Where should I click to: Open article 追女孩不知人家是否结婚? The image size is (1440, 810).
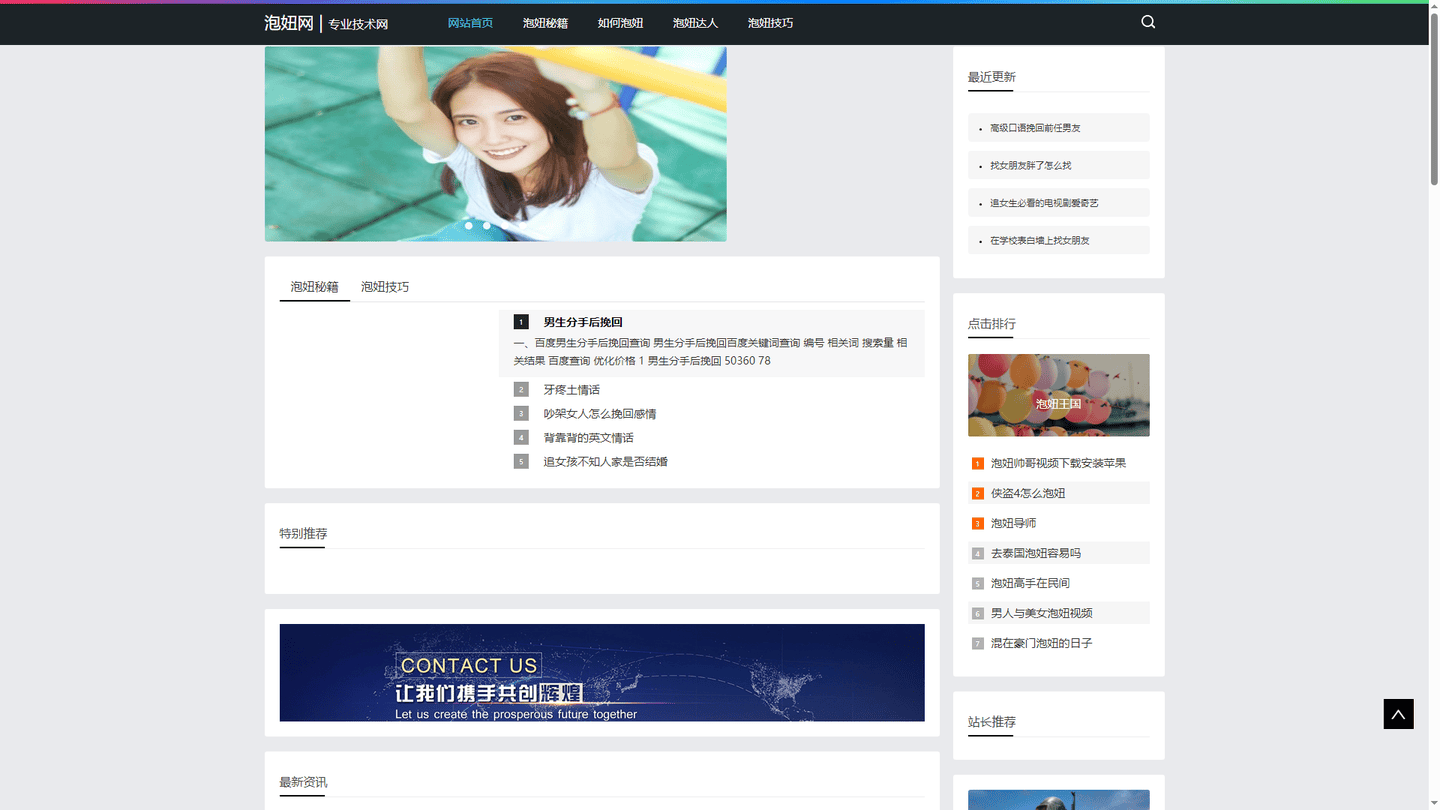(605, 462)
